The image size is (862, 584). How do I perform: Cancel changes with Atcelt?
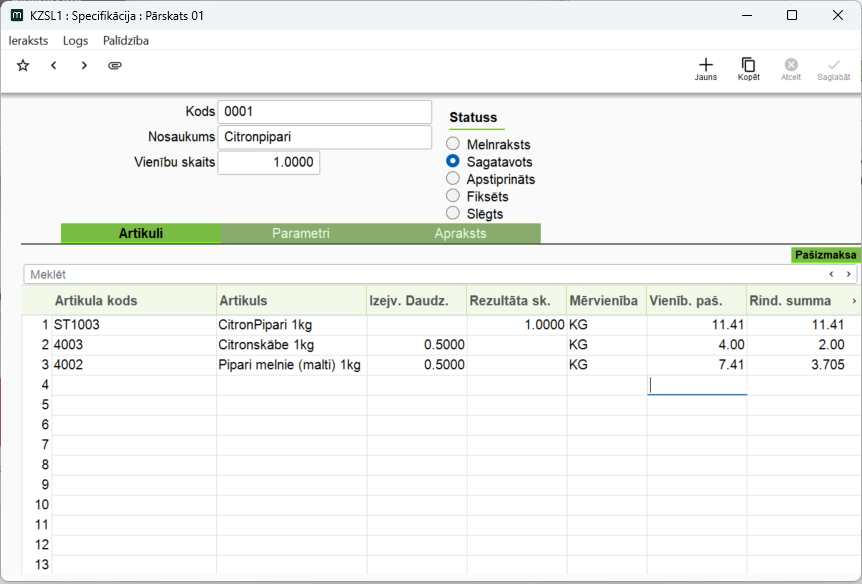791,70
